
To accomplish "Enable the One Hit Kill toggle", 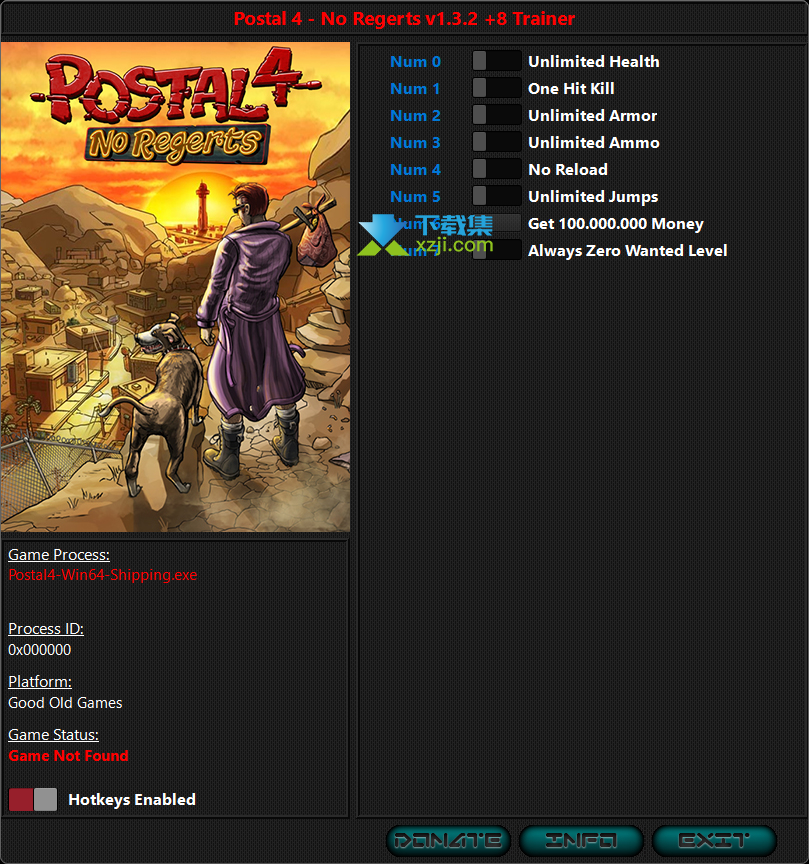I will tap(497, 88).
